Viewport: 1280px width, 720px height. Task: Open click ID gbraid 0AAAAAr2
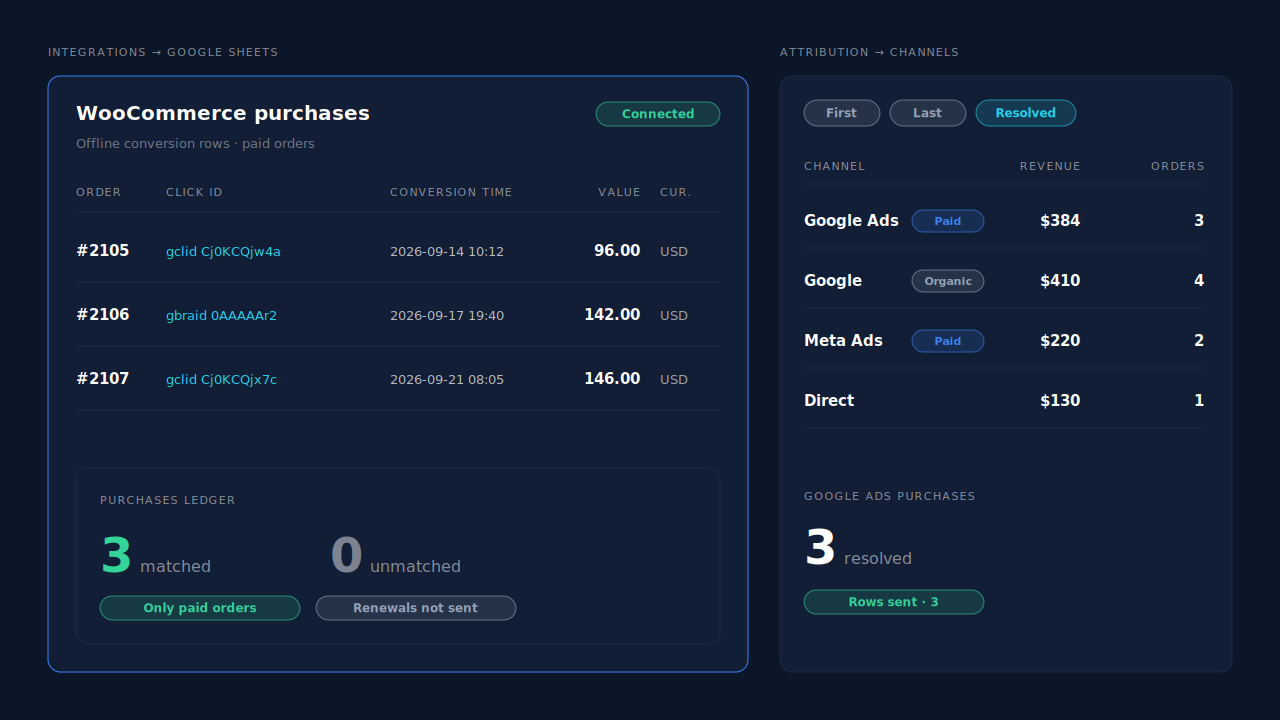tap(221, 315)
